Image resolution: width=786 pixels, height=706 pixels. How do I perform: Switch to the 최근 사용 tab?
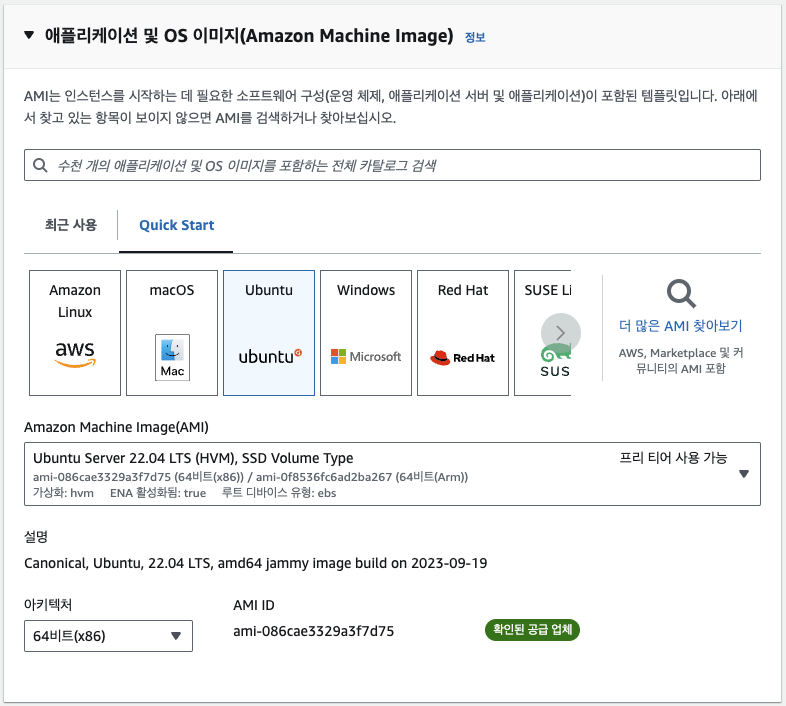click(71, 225)
